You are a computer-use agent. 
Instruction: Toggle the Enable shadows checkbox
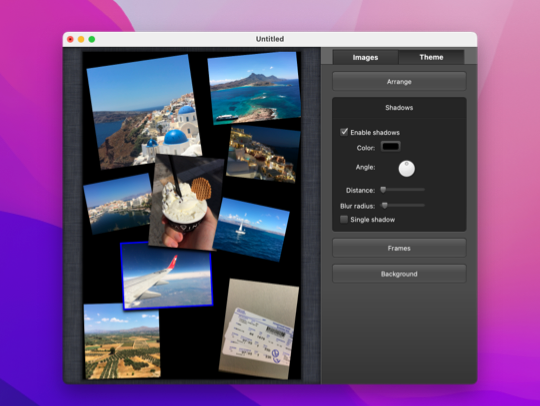coord(344,132)
